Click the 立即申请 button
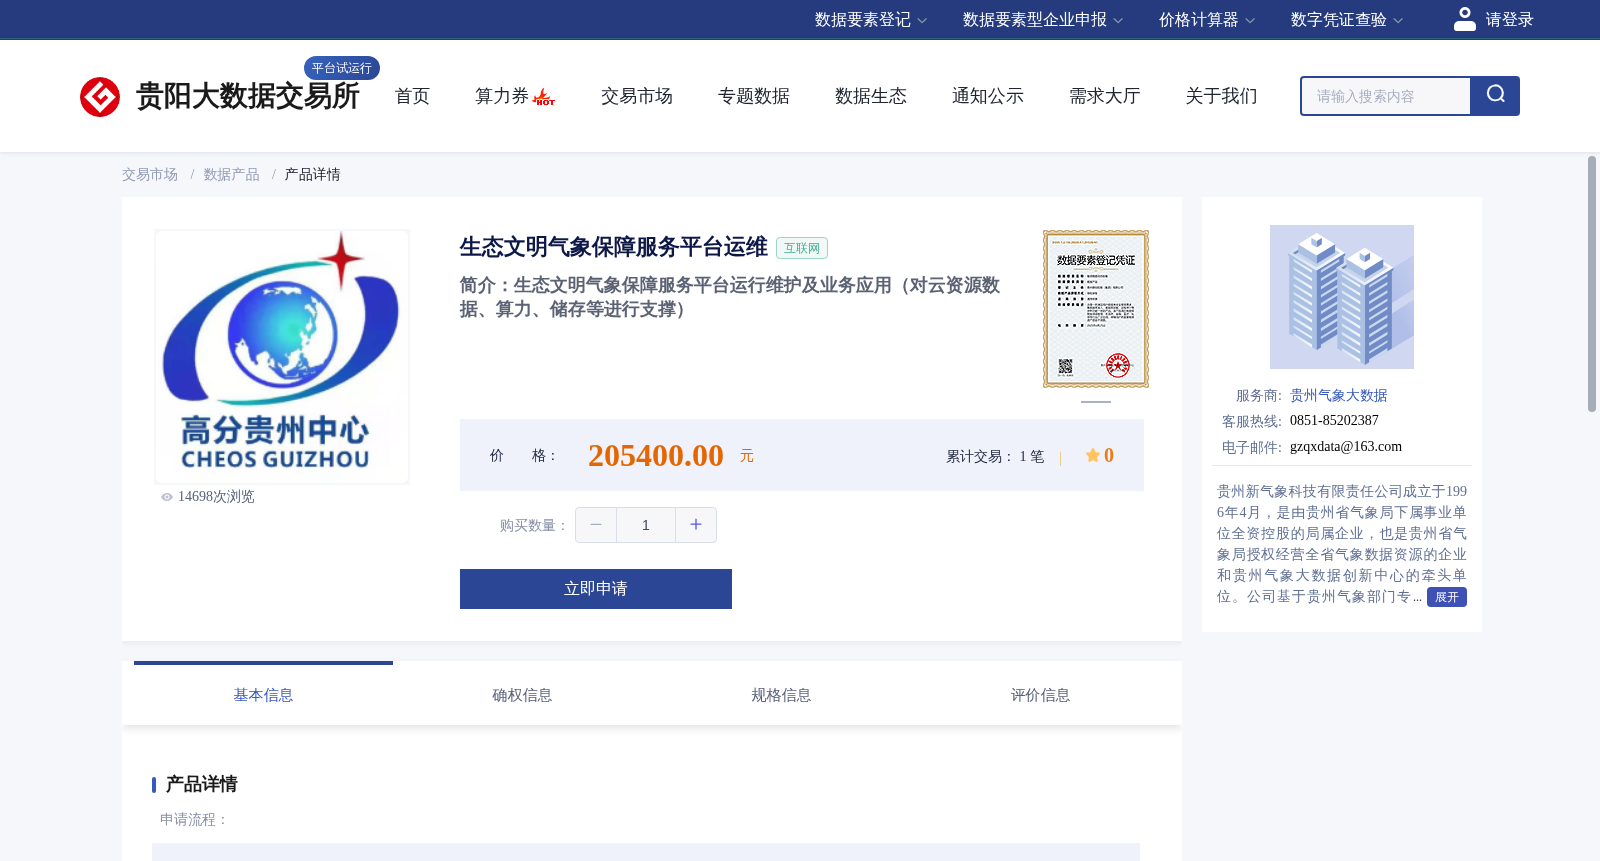 click(596, 589)
